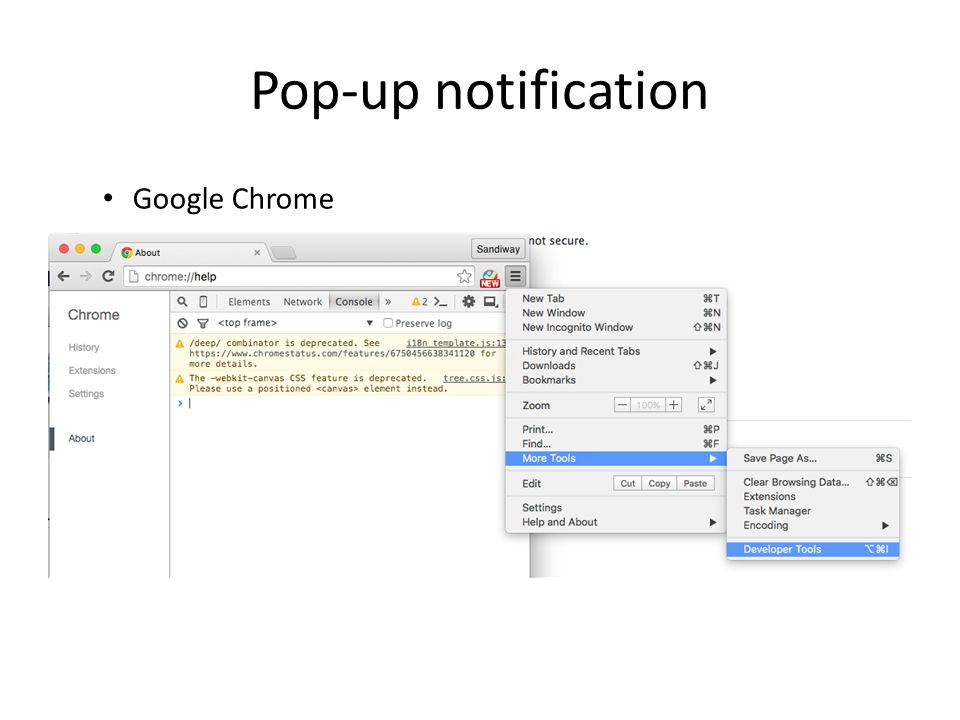
Task: Click the browser forward arrow
Action: (86, 276)
